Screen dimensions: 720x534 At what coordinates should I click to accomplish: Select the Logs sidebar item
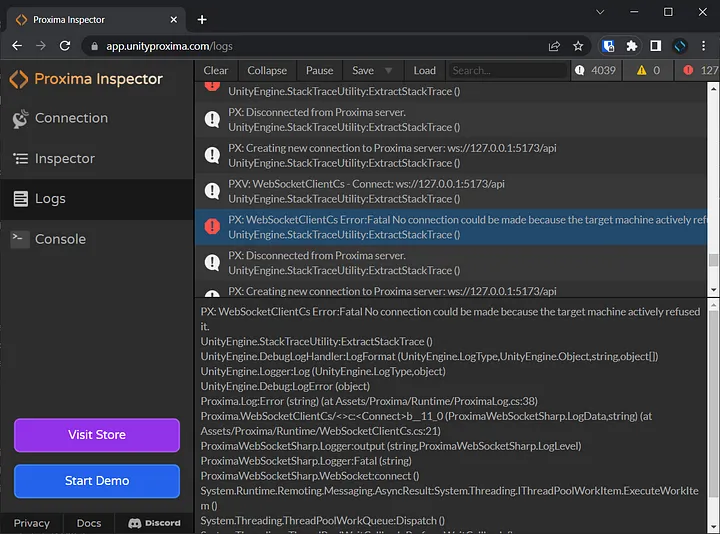(96, 199)
